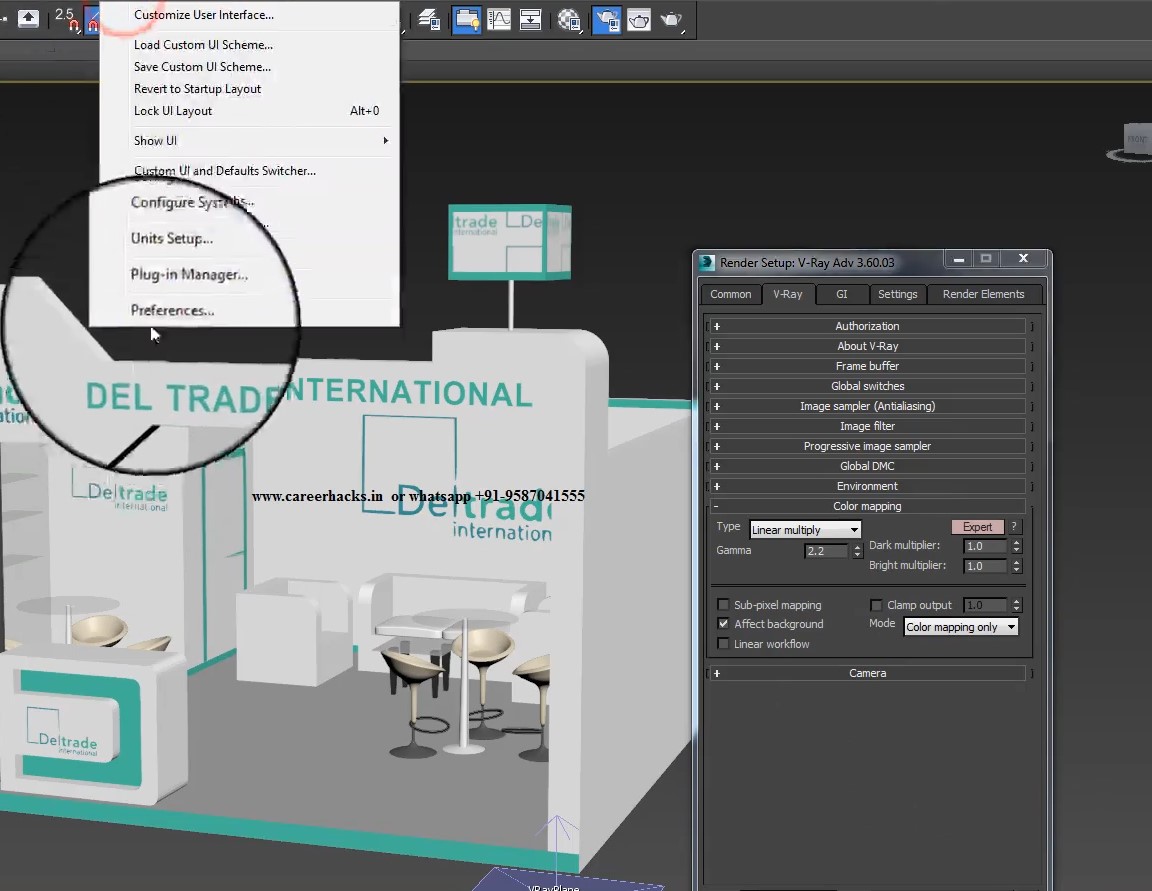Image resolution: width=1152 pixels, height=891 pixels.
Task: Click the question mark help button near Expert
Action: [1013, 527]
